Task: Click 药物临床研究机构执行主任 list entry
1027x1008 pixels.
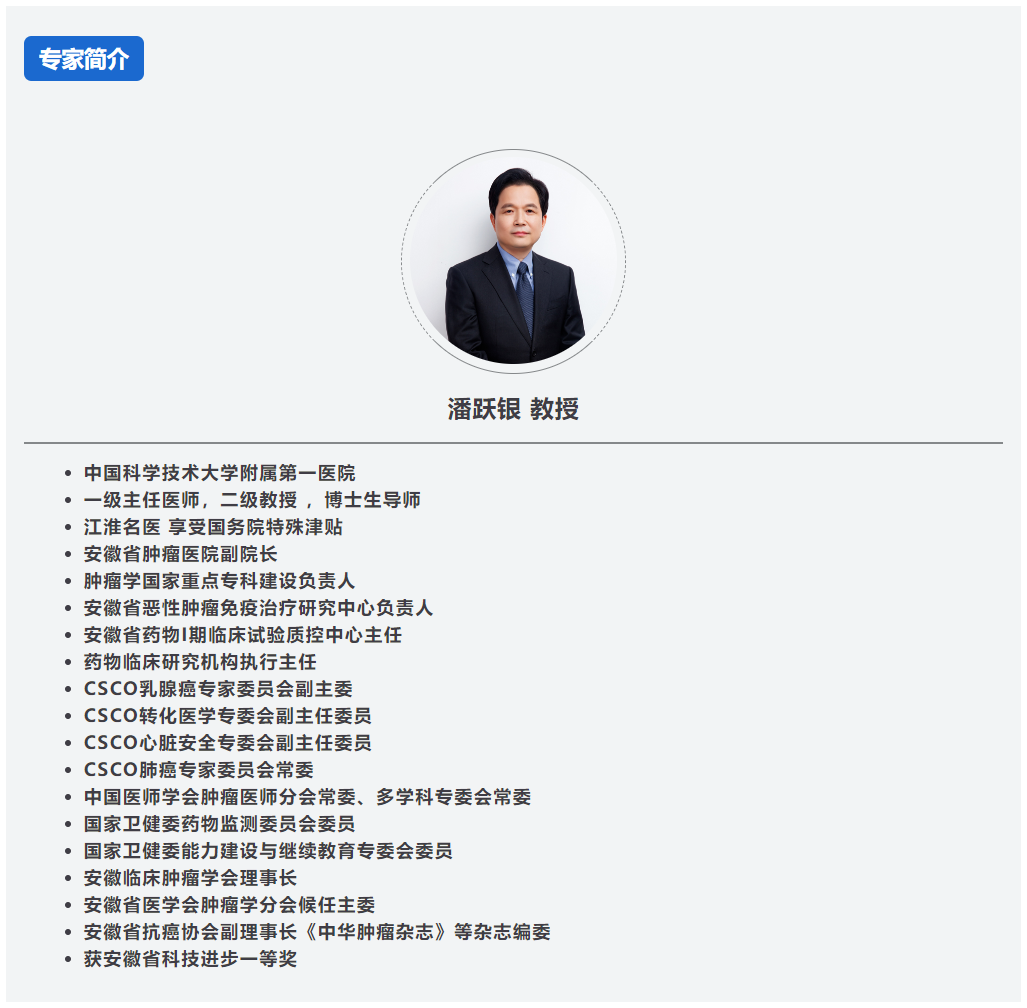Action: pyautogui.click(x=200, y=662)
